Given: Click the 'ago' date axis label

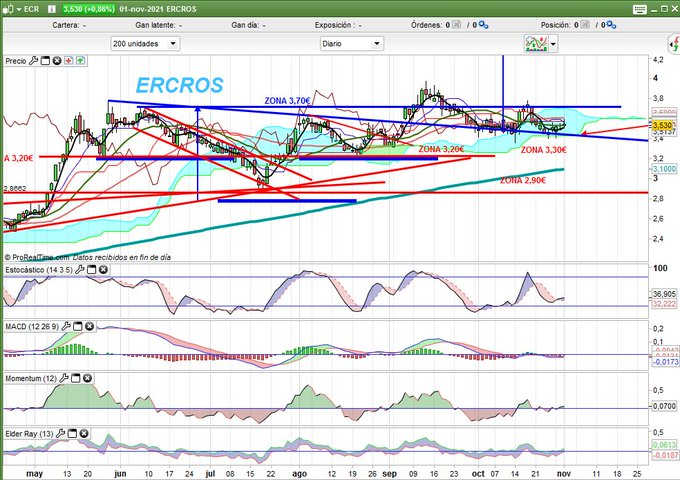Looking at the screenshot, I should point(299,473).
